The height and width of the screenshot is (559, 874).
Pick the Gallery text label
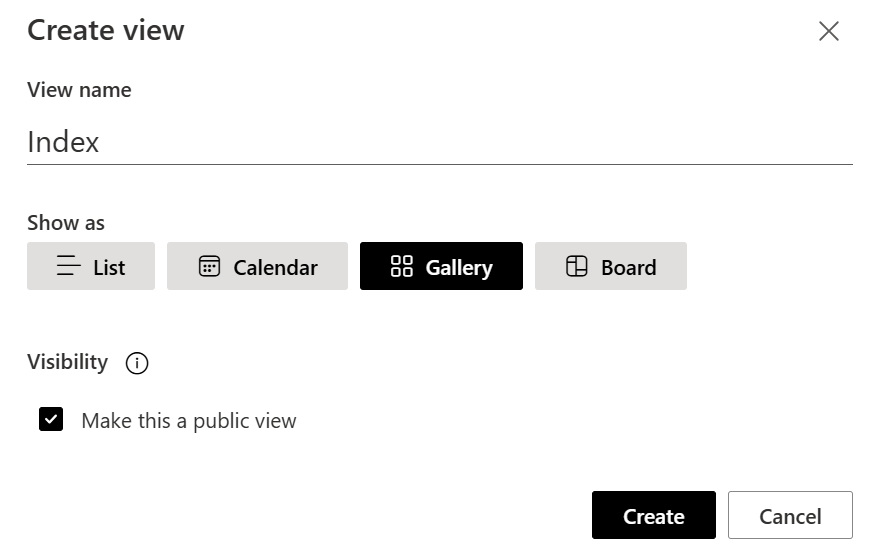[x=459, y=268]
